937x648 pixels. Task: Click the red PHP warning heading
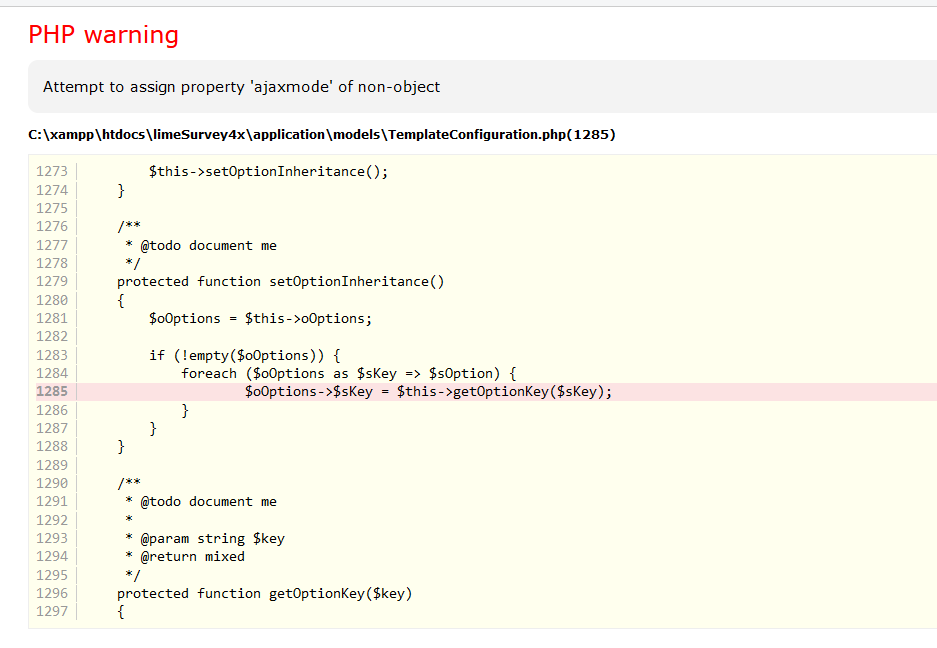103,35
